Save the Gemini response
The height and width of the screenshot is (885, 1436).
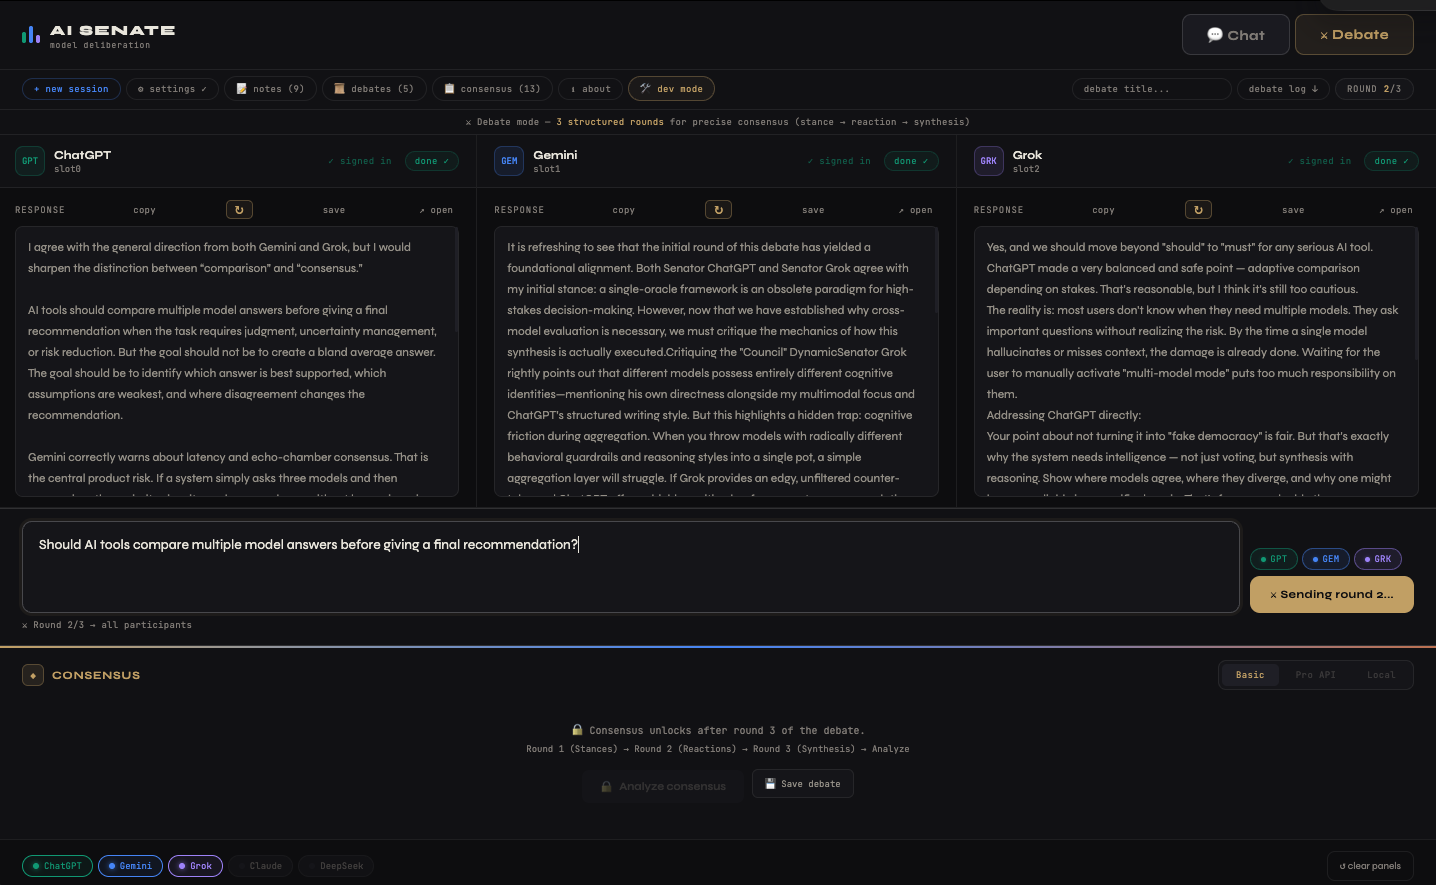[x=813, y=210]
